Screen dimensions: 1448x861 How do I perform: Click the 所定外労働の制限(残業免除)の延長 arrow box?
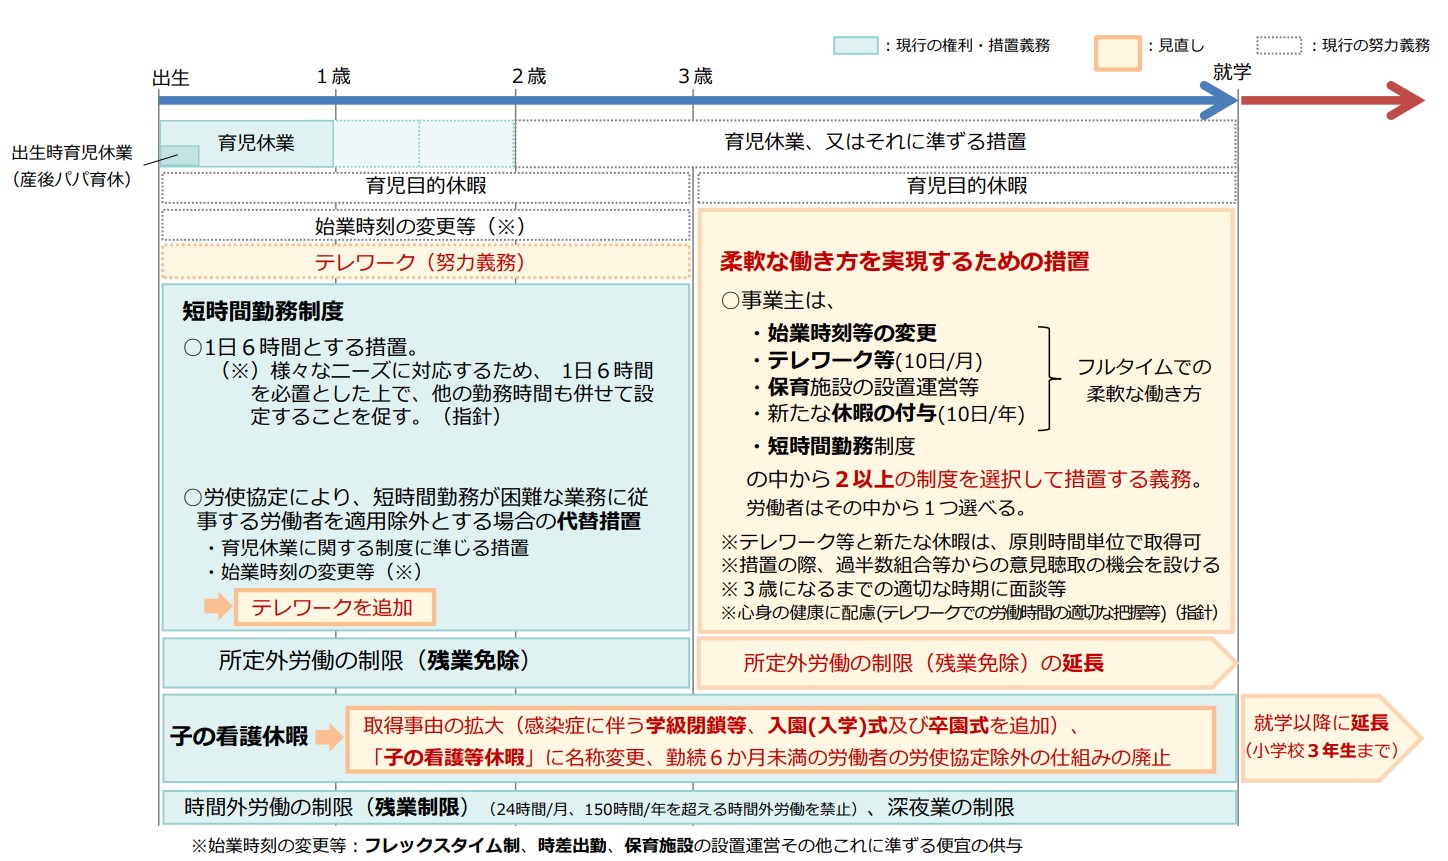click(966, 663)
